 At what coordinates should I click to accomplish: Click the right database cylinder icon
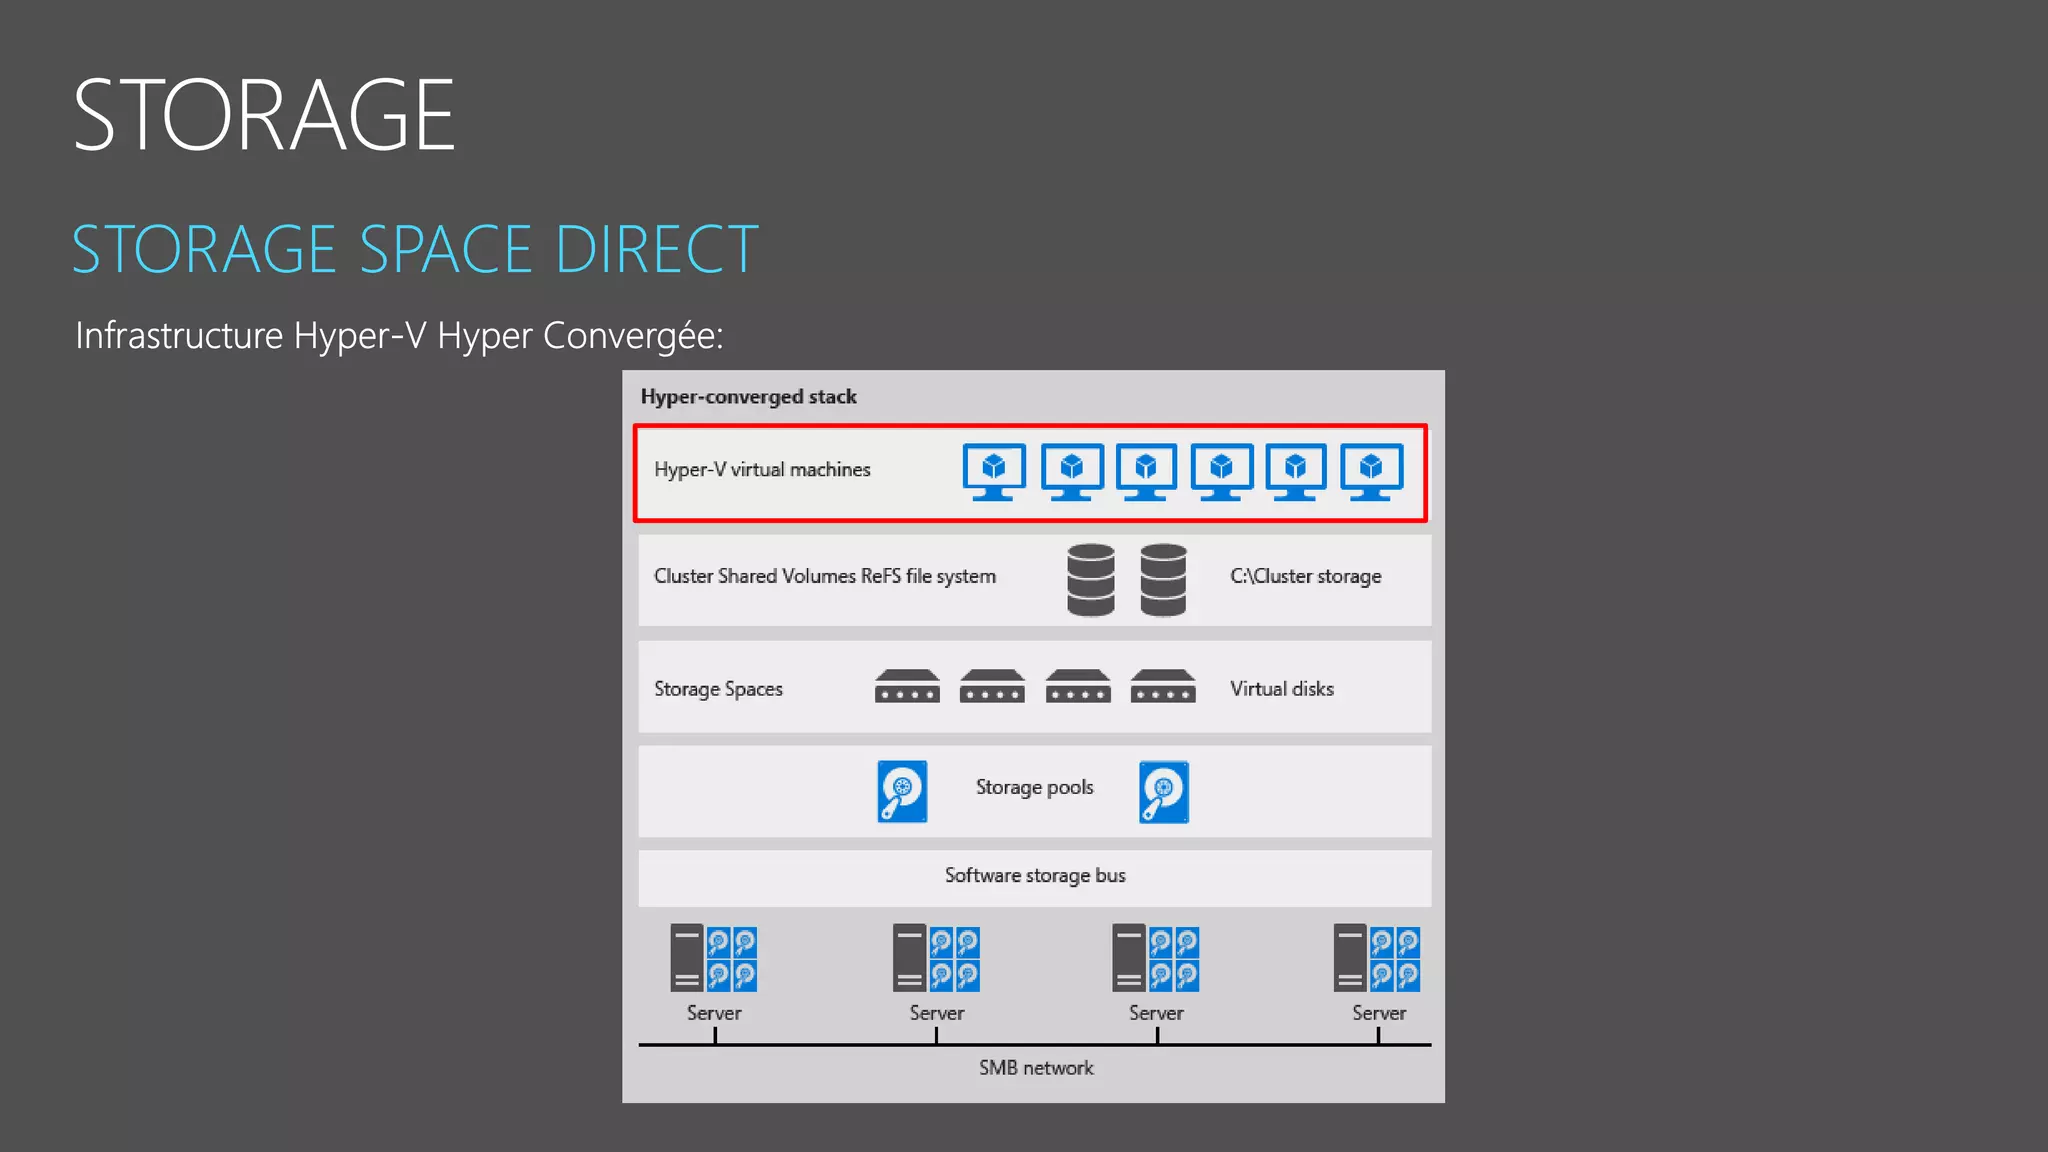1163,580
